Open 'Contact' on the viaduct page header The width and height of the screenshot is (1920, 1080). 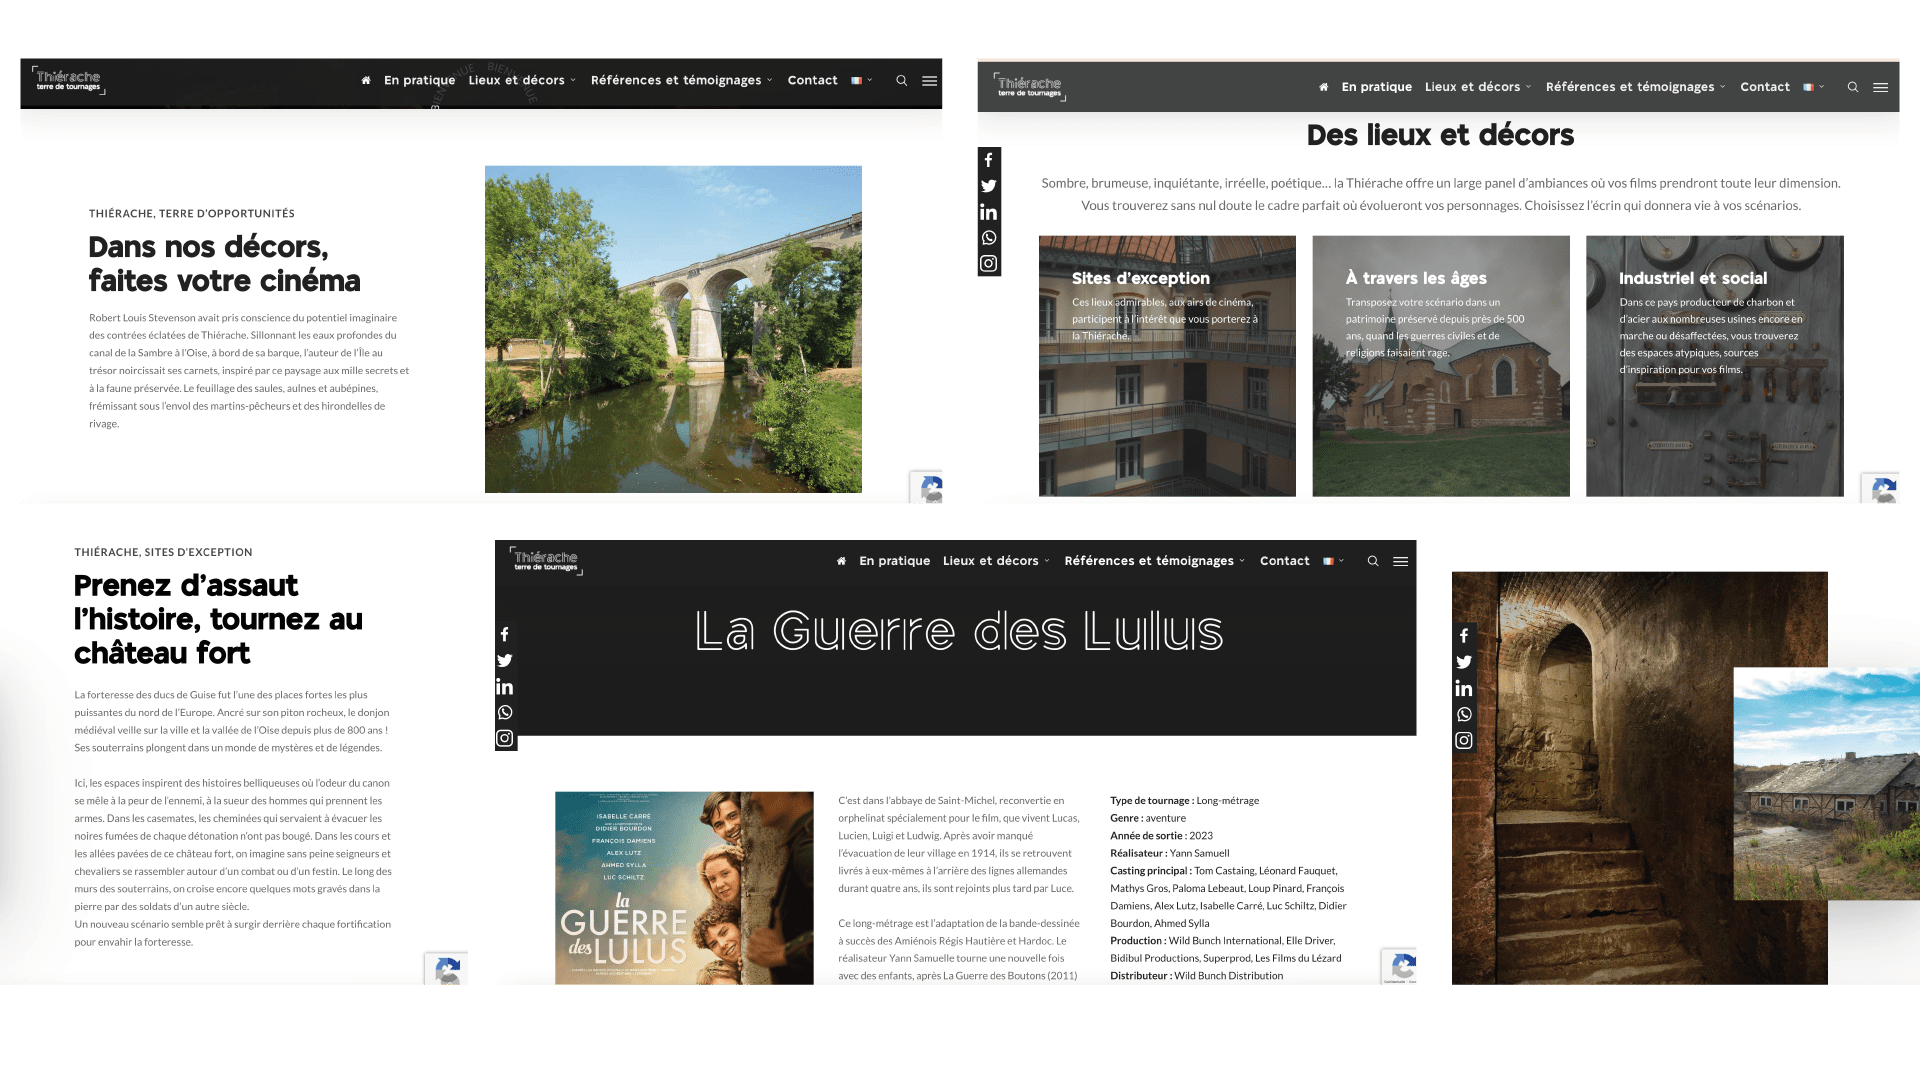click(x=813, y=80)
